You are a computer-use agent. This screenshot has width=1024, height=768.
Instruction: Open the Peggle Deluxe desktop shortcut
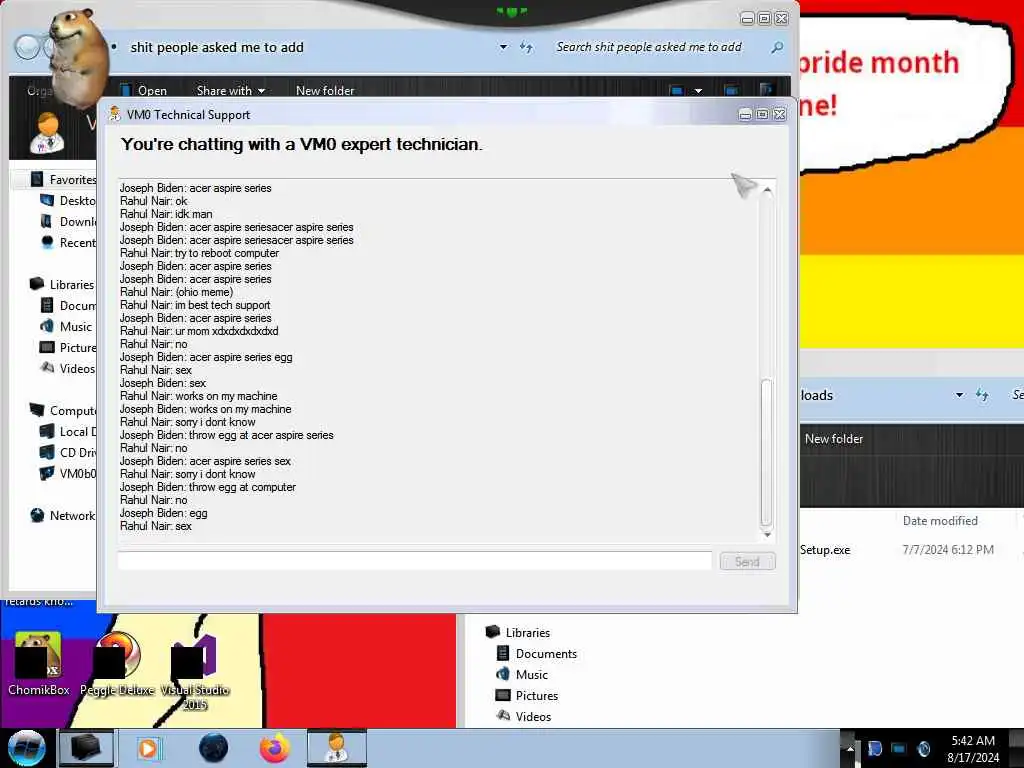pyautogui.click(x=118, y=665)
